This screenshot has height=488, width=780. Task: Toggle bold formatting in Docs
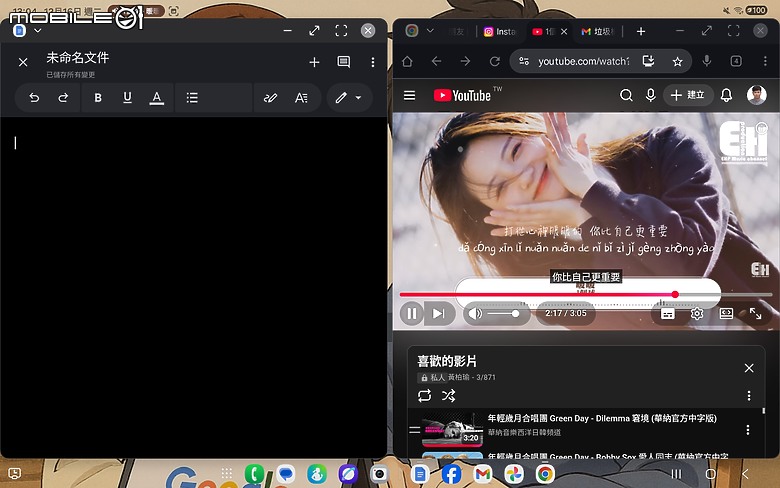[x=98, y=98]
